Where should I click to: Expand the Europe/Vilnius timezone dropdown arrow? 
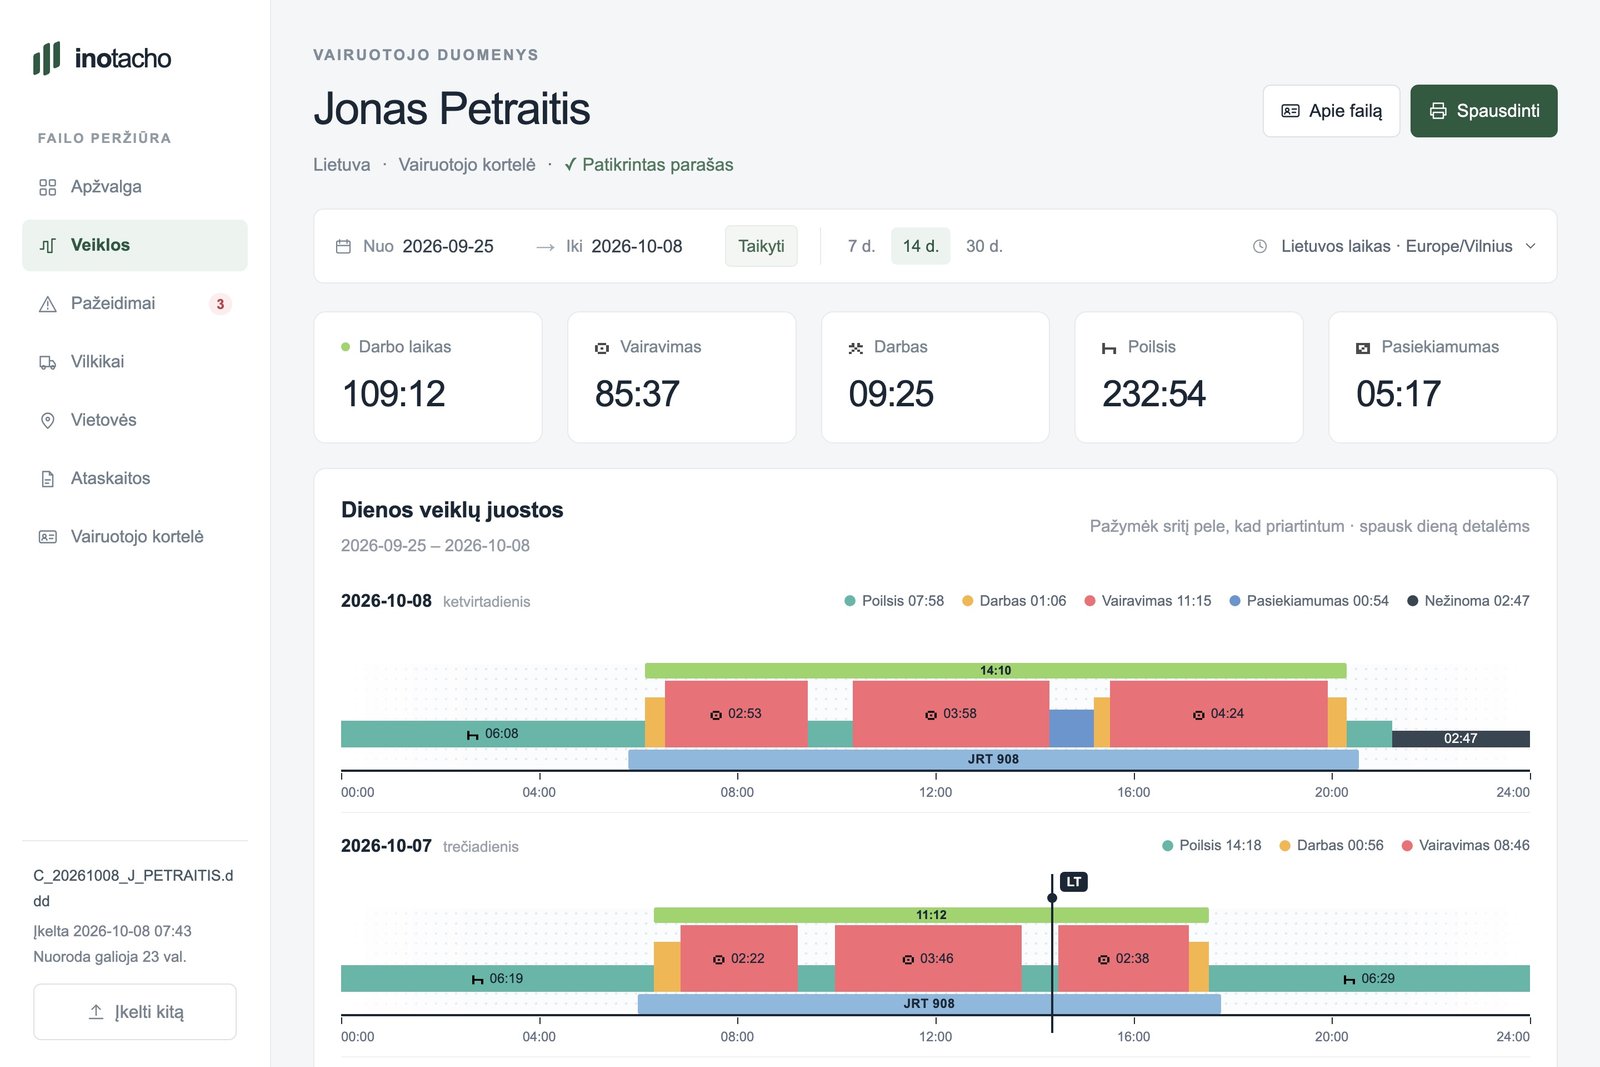1530,246
